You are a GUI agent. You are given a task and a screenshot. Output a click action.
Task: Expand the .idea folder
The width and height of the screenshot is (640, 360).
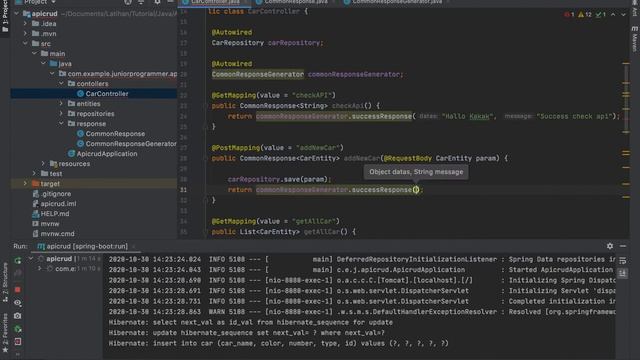25,24
